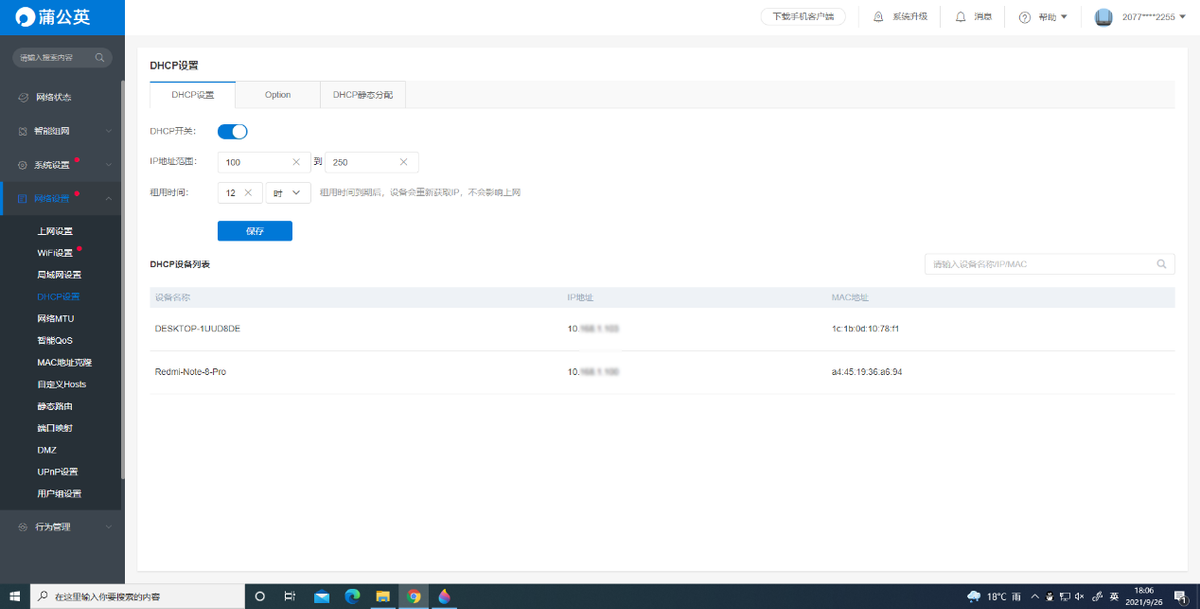Click the 消息 bell icon
This screenshot has width=1200, height=609.
(x=960, y=17)
